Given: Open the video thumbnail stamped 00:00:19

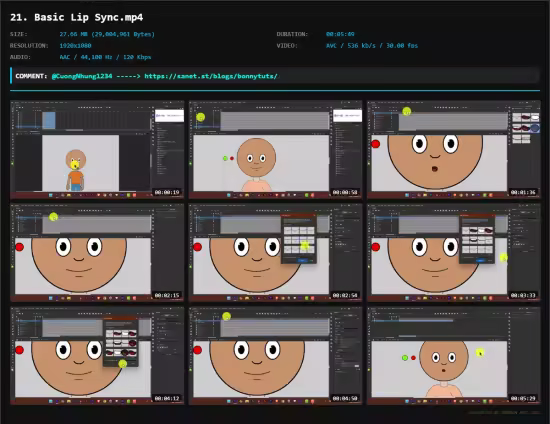Looking at the screenshot, I should pos(97,150).
